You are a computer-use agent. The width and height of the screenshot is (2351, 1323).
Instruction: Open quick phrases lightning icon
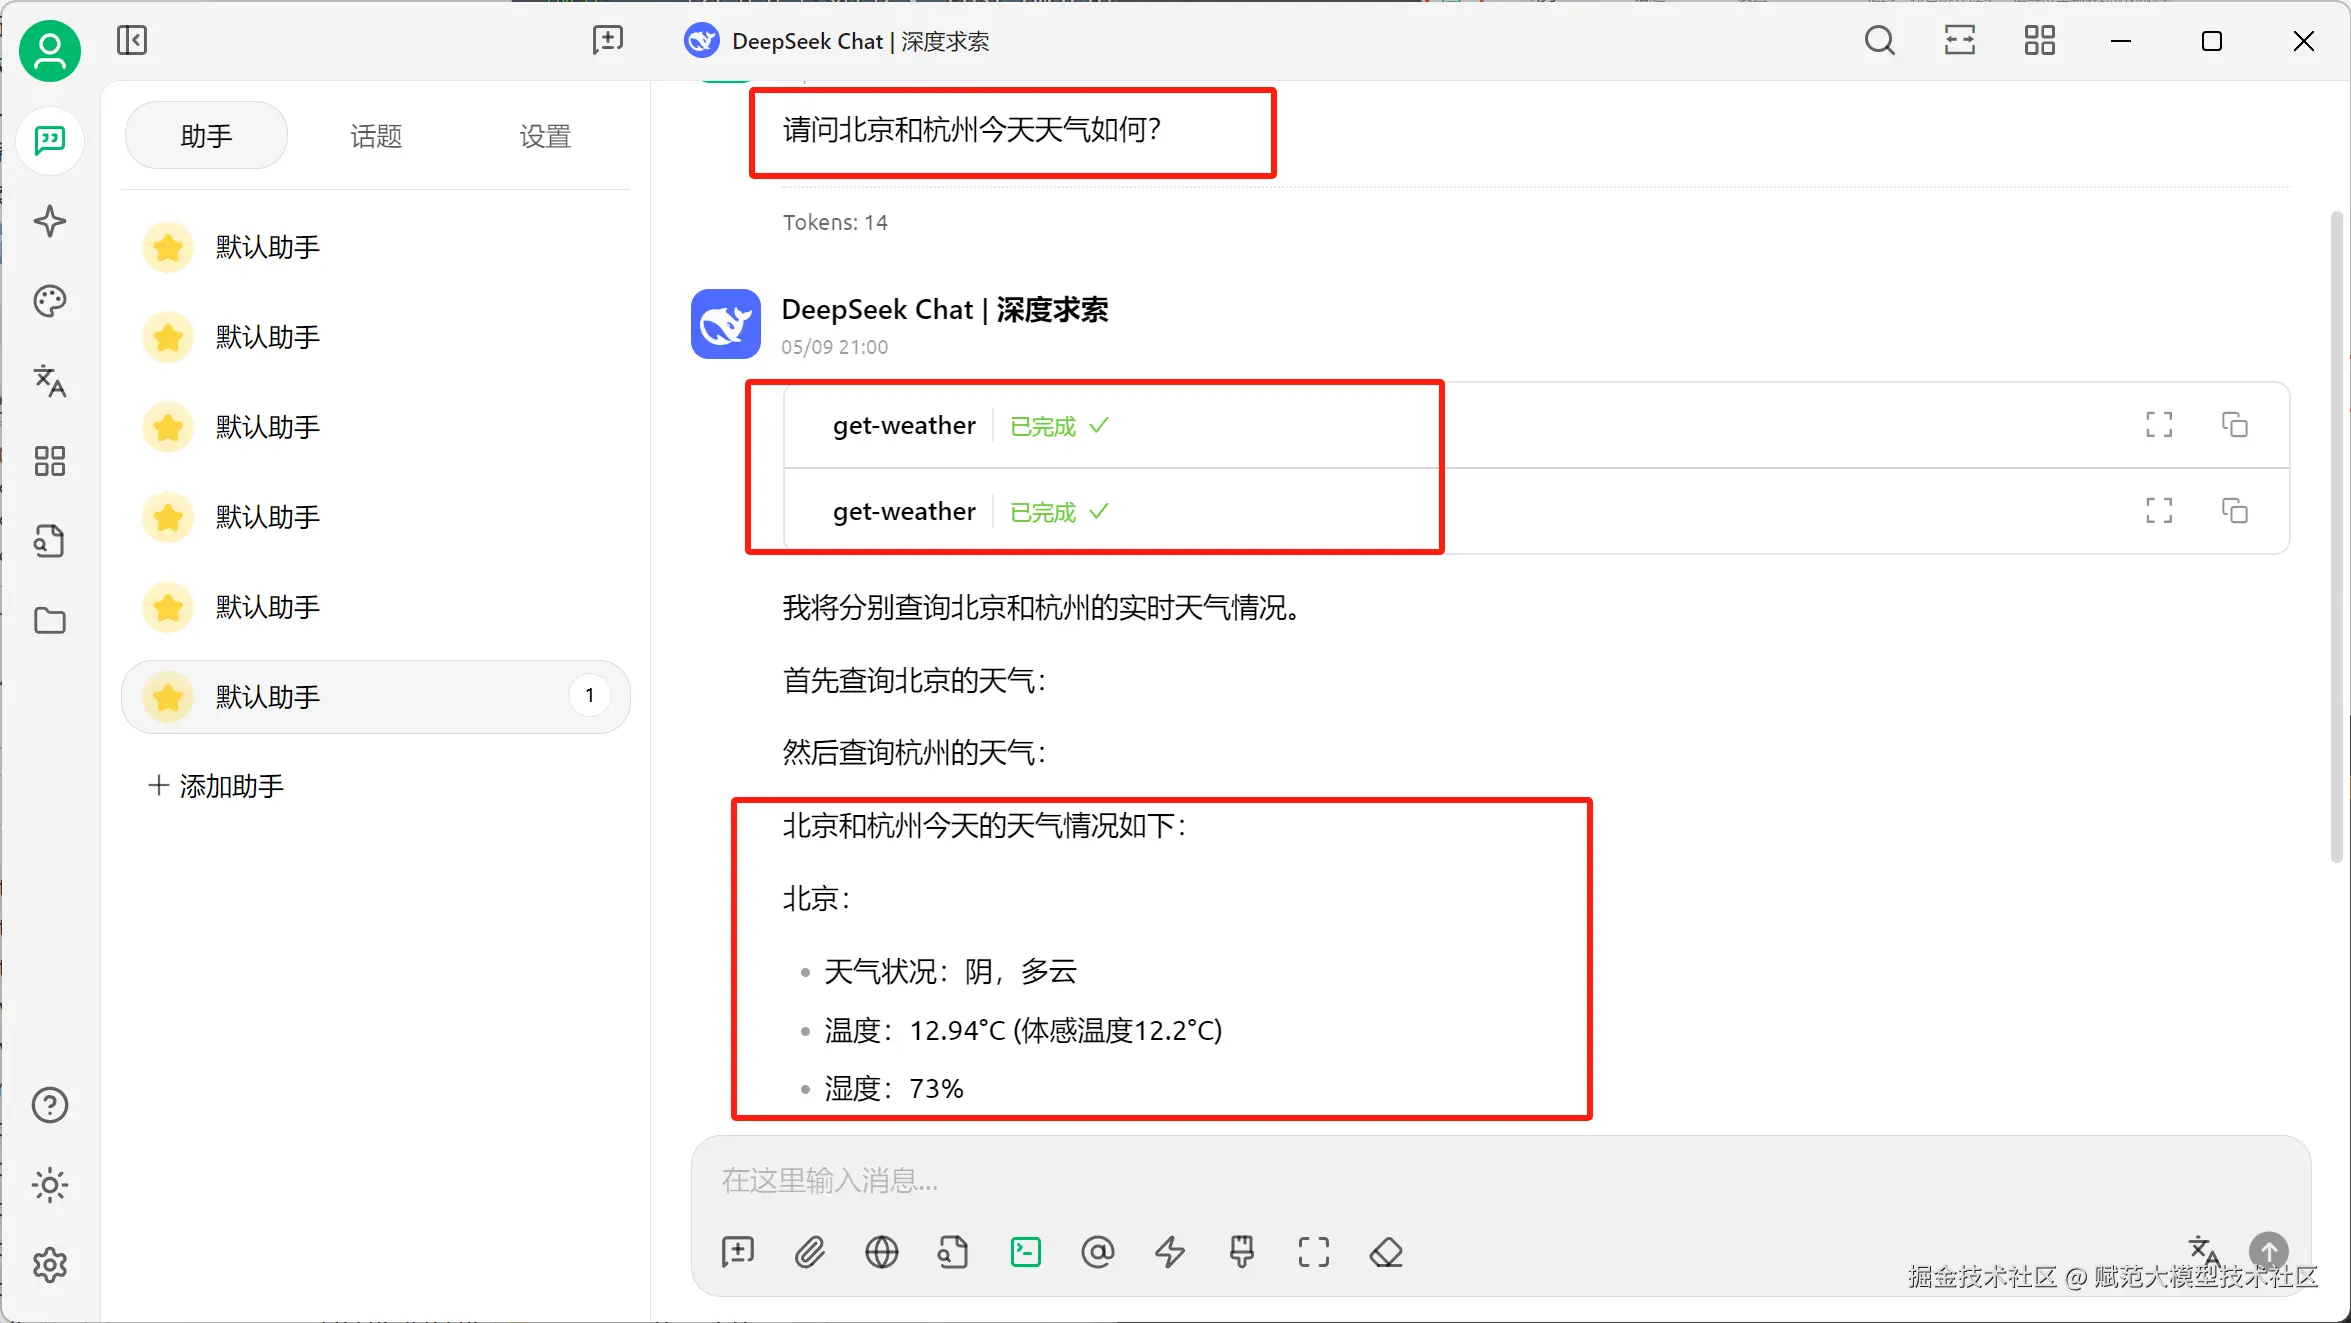tap(1169, 1252)
